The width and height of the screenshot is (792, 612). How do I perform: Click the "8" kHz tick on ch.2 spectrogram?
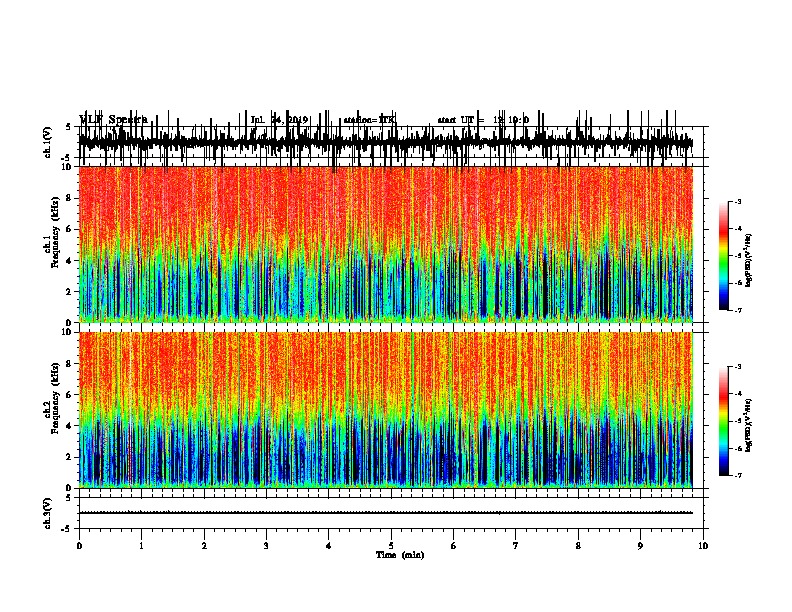click(x=69, y=364)
